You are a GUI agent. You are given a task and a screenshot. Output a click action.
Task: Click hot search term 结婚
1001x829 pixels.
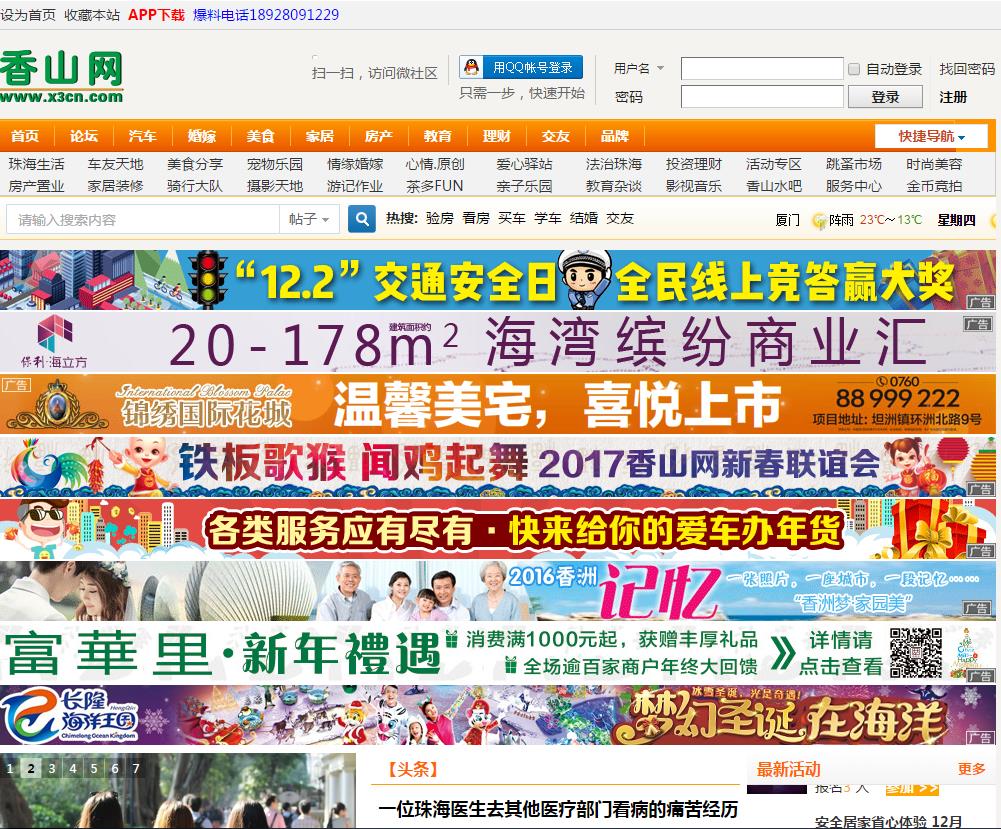(583, 218)
